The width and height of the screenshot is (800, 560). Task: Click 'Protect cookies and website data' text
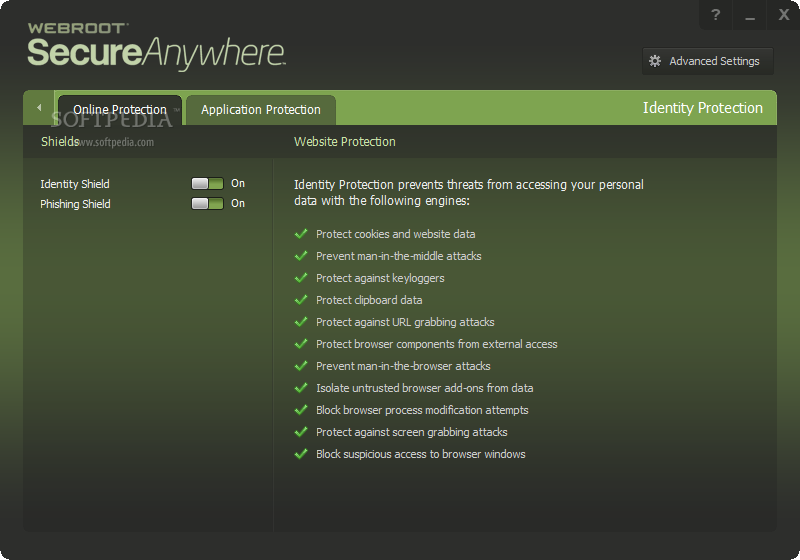[395, 234]
